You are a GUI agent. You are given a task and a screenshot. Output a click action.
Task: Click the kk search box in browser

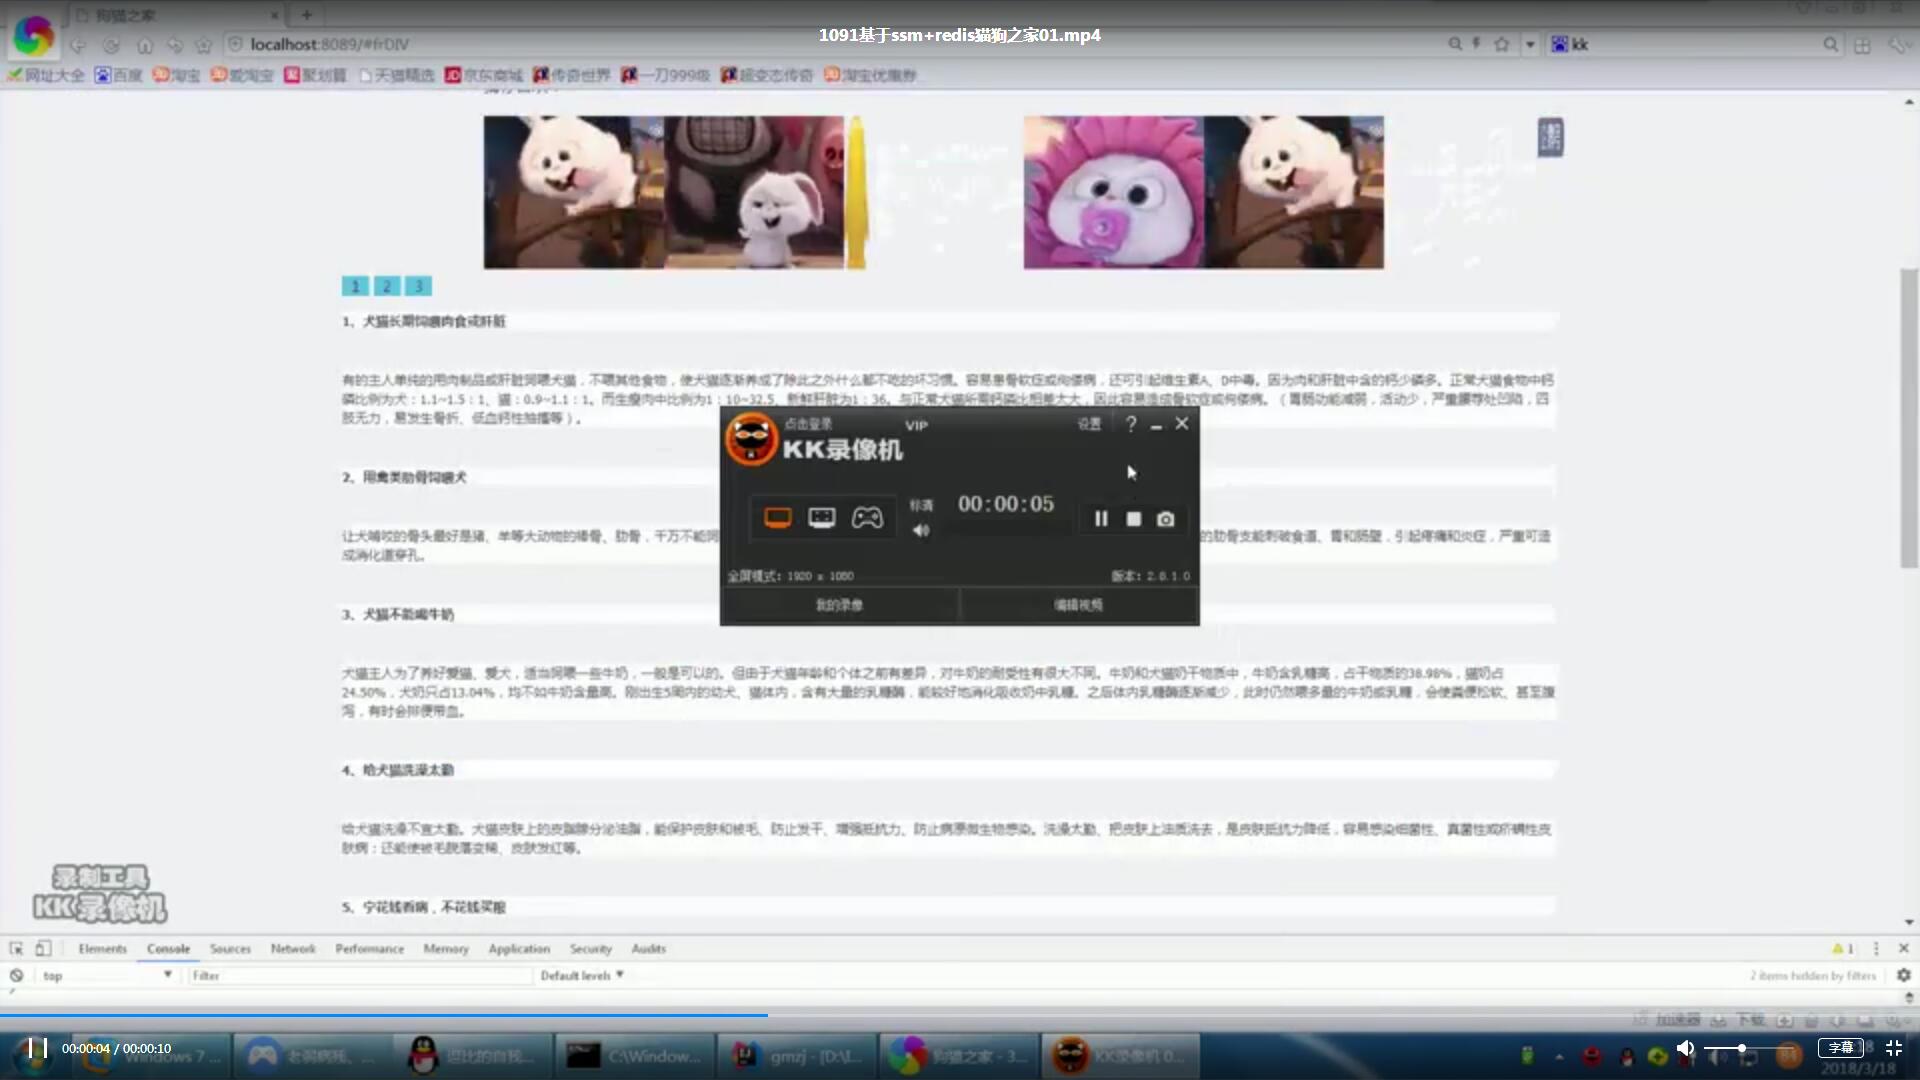tap(1695, 44)
